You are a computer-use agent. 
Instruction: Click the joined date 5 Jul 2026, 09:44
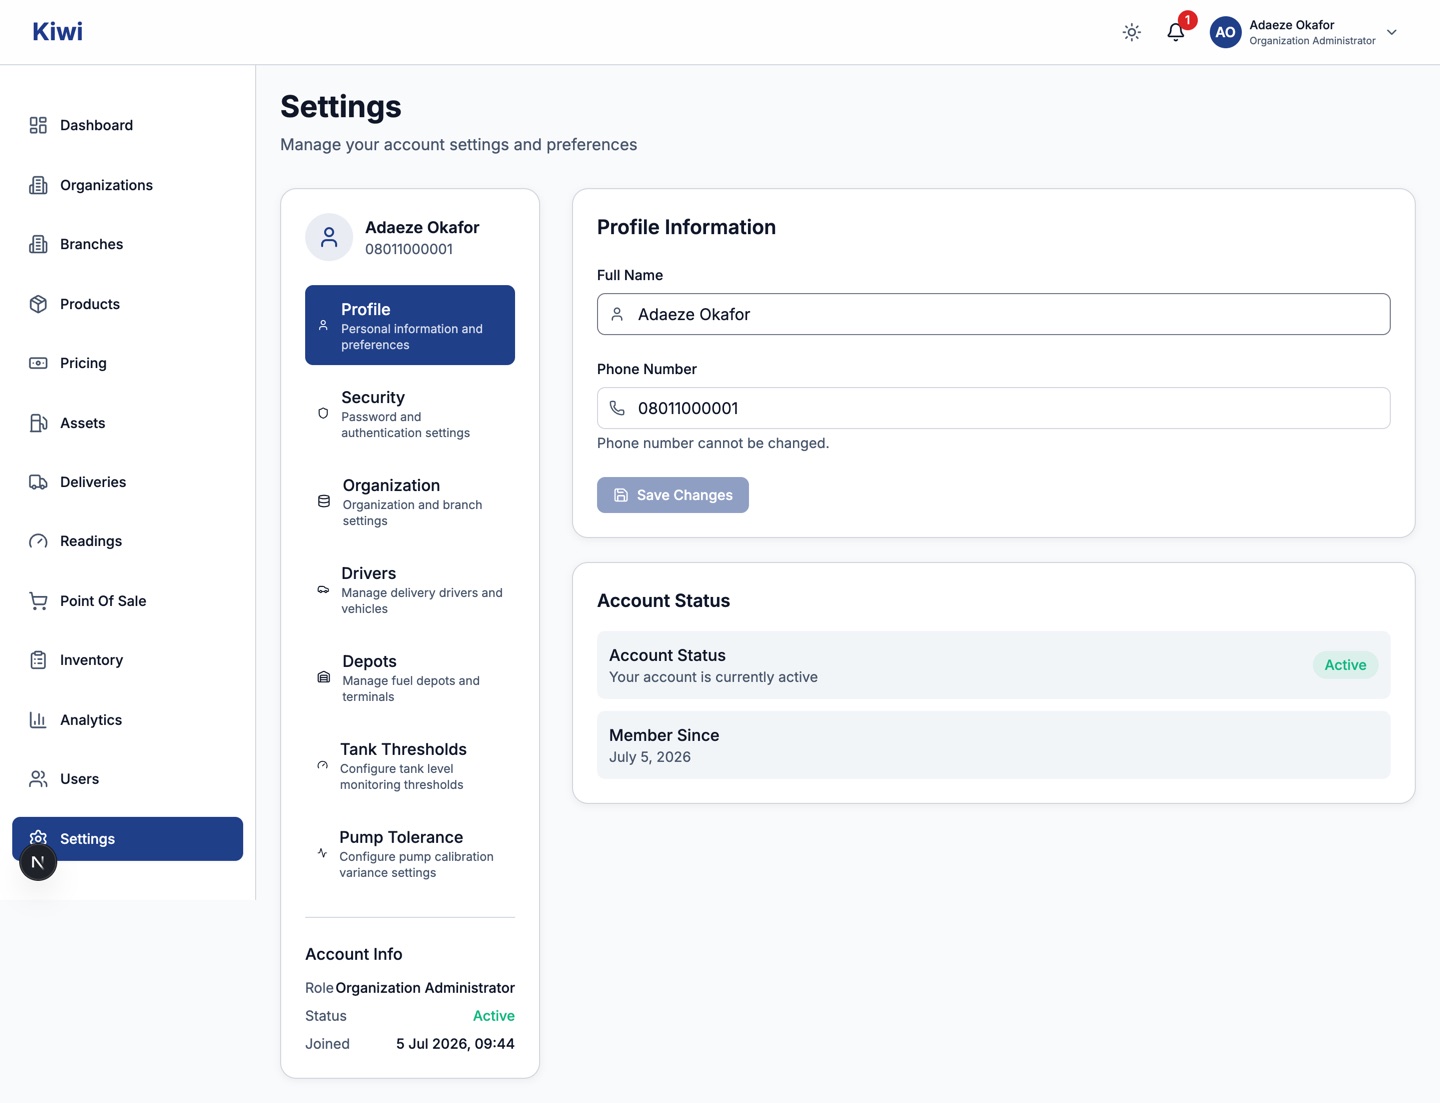click(x=455, y=1044)
